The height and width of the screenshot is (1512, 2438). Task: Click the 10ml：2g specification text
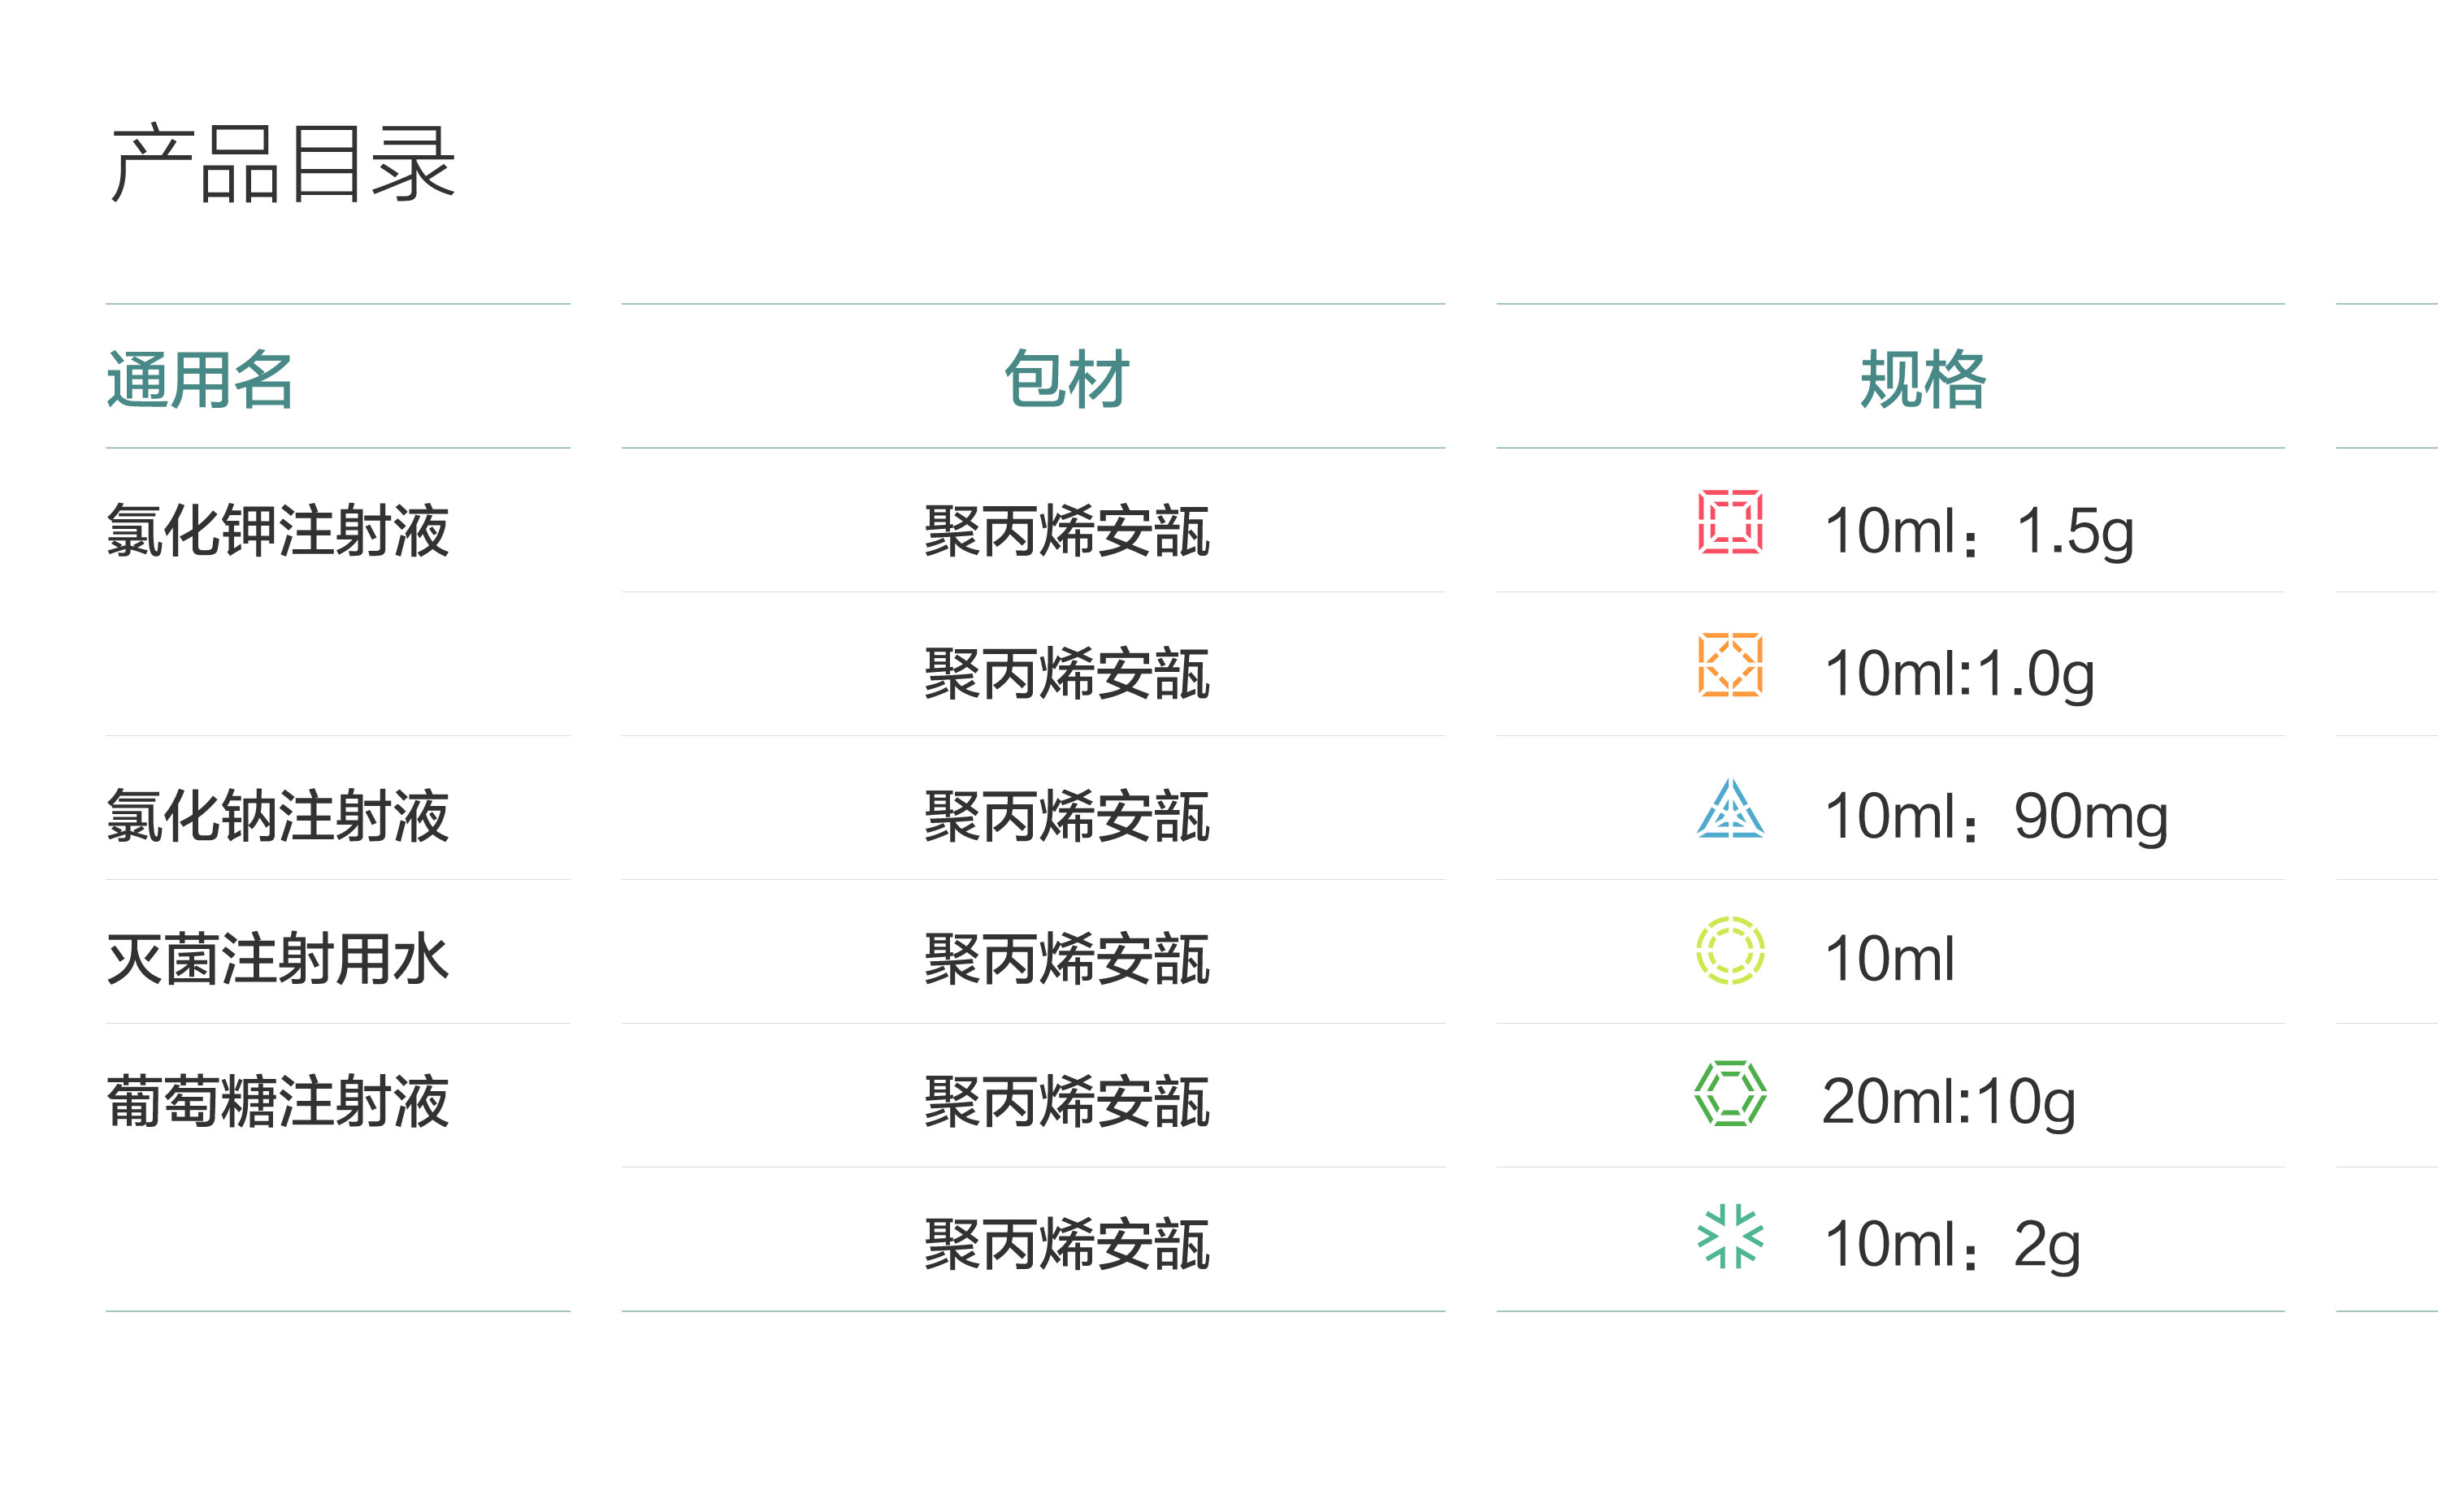click(1952, 1245)
